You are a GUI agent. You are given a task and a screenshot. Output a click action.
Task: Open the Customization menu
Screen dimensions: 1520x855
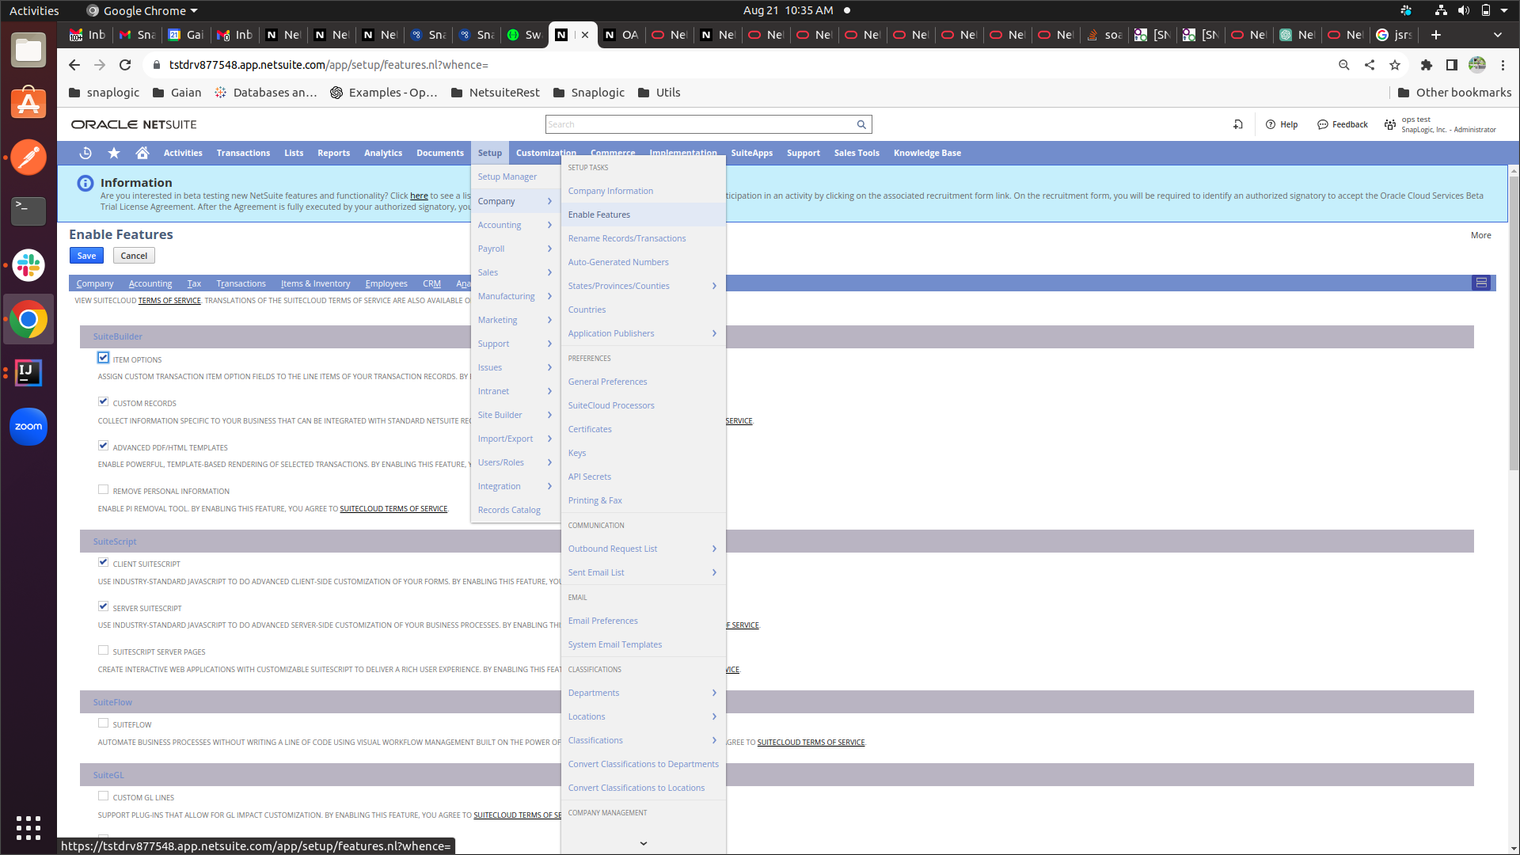coord(544,153)
